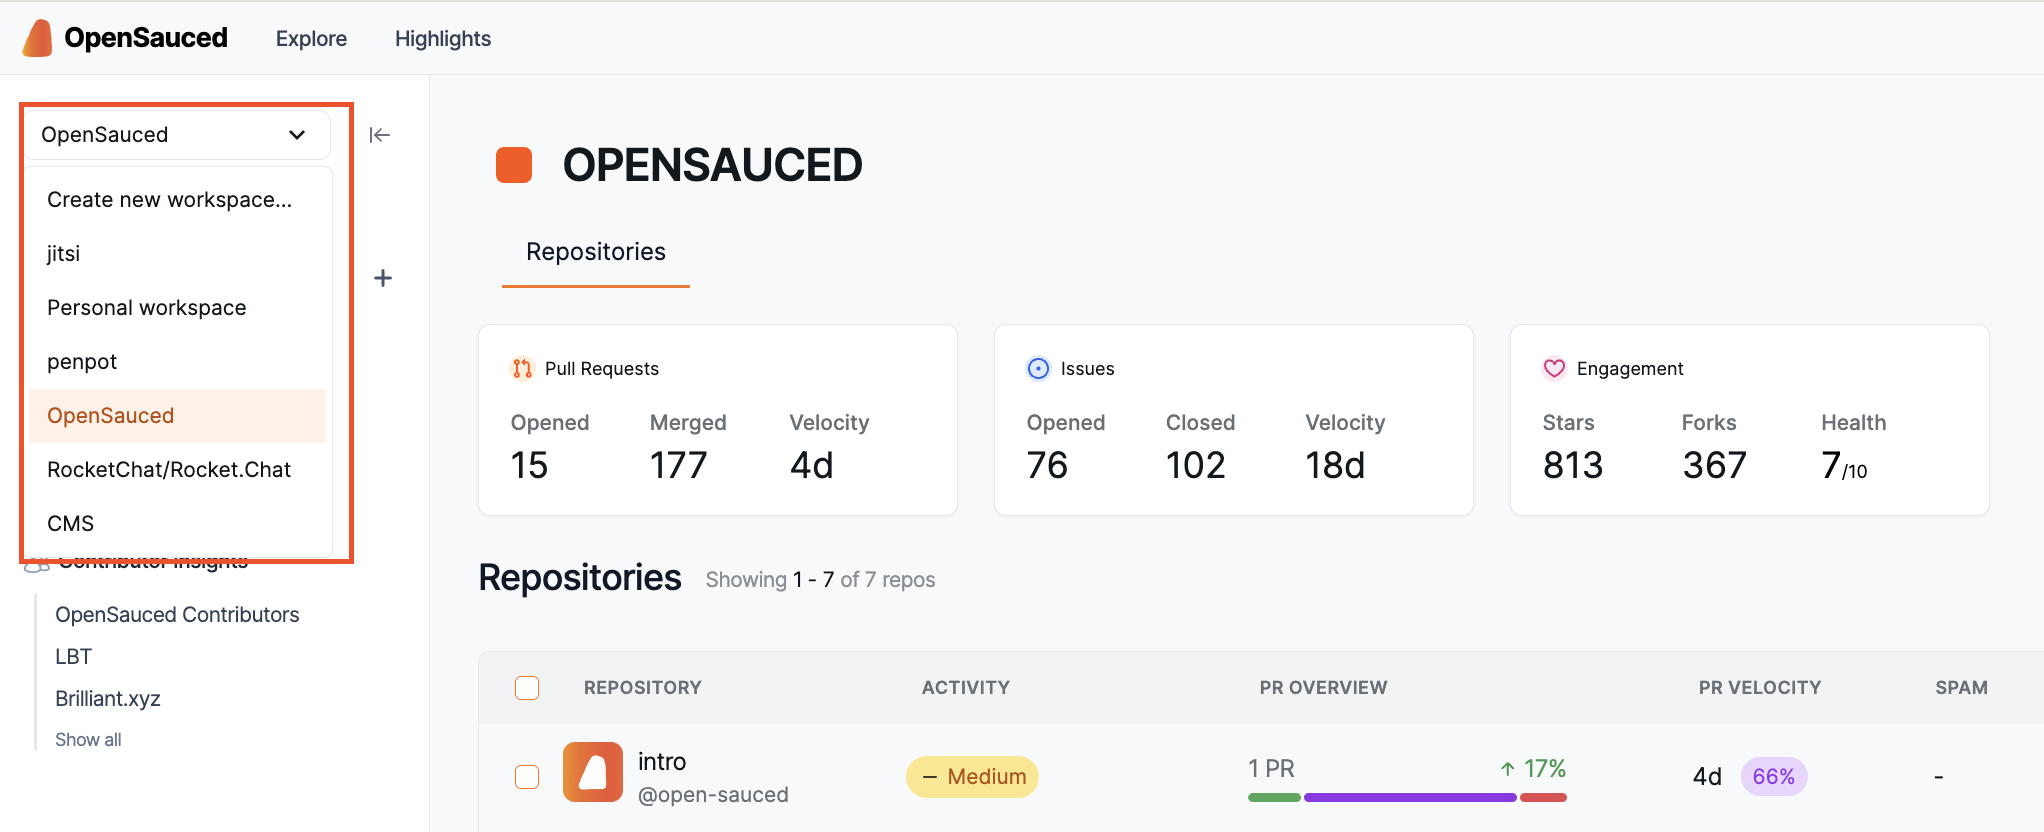Image resolution: width=2044 pixels, height=832 pixels.
Task: Select jitsi from workspace list
Action: pyautogui.click(x=64, y=254)
